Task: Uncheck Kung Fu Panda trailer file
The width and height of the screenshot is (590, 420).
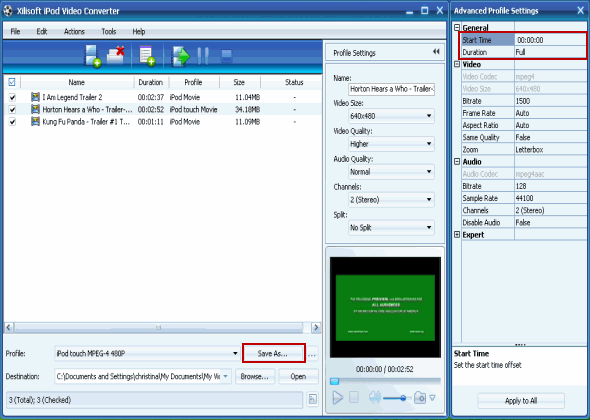Action: pos(12,122)
